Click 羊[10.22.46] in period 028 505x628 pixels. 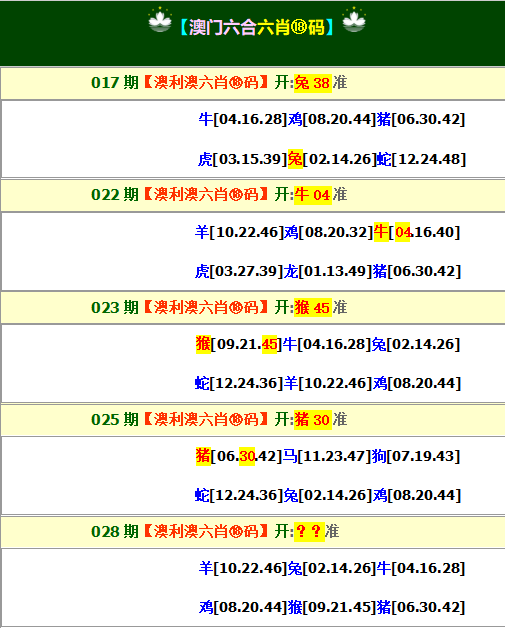coord(243,568)
